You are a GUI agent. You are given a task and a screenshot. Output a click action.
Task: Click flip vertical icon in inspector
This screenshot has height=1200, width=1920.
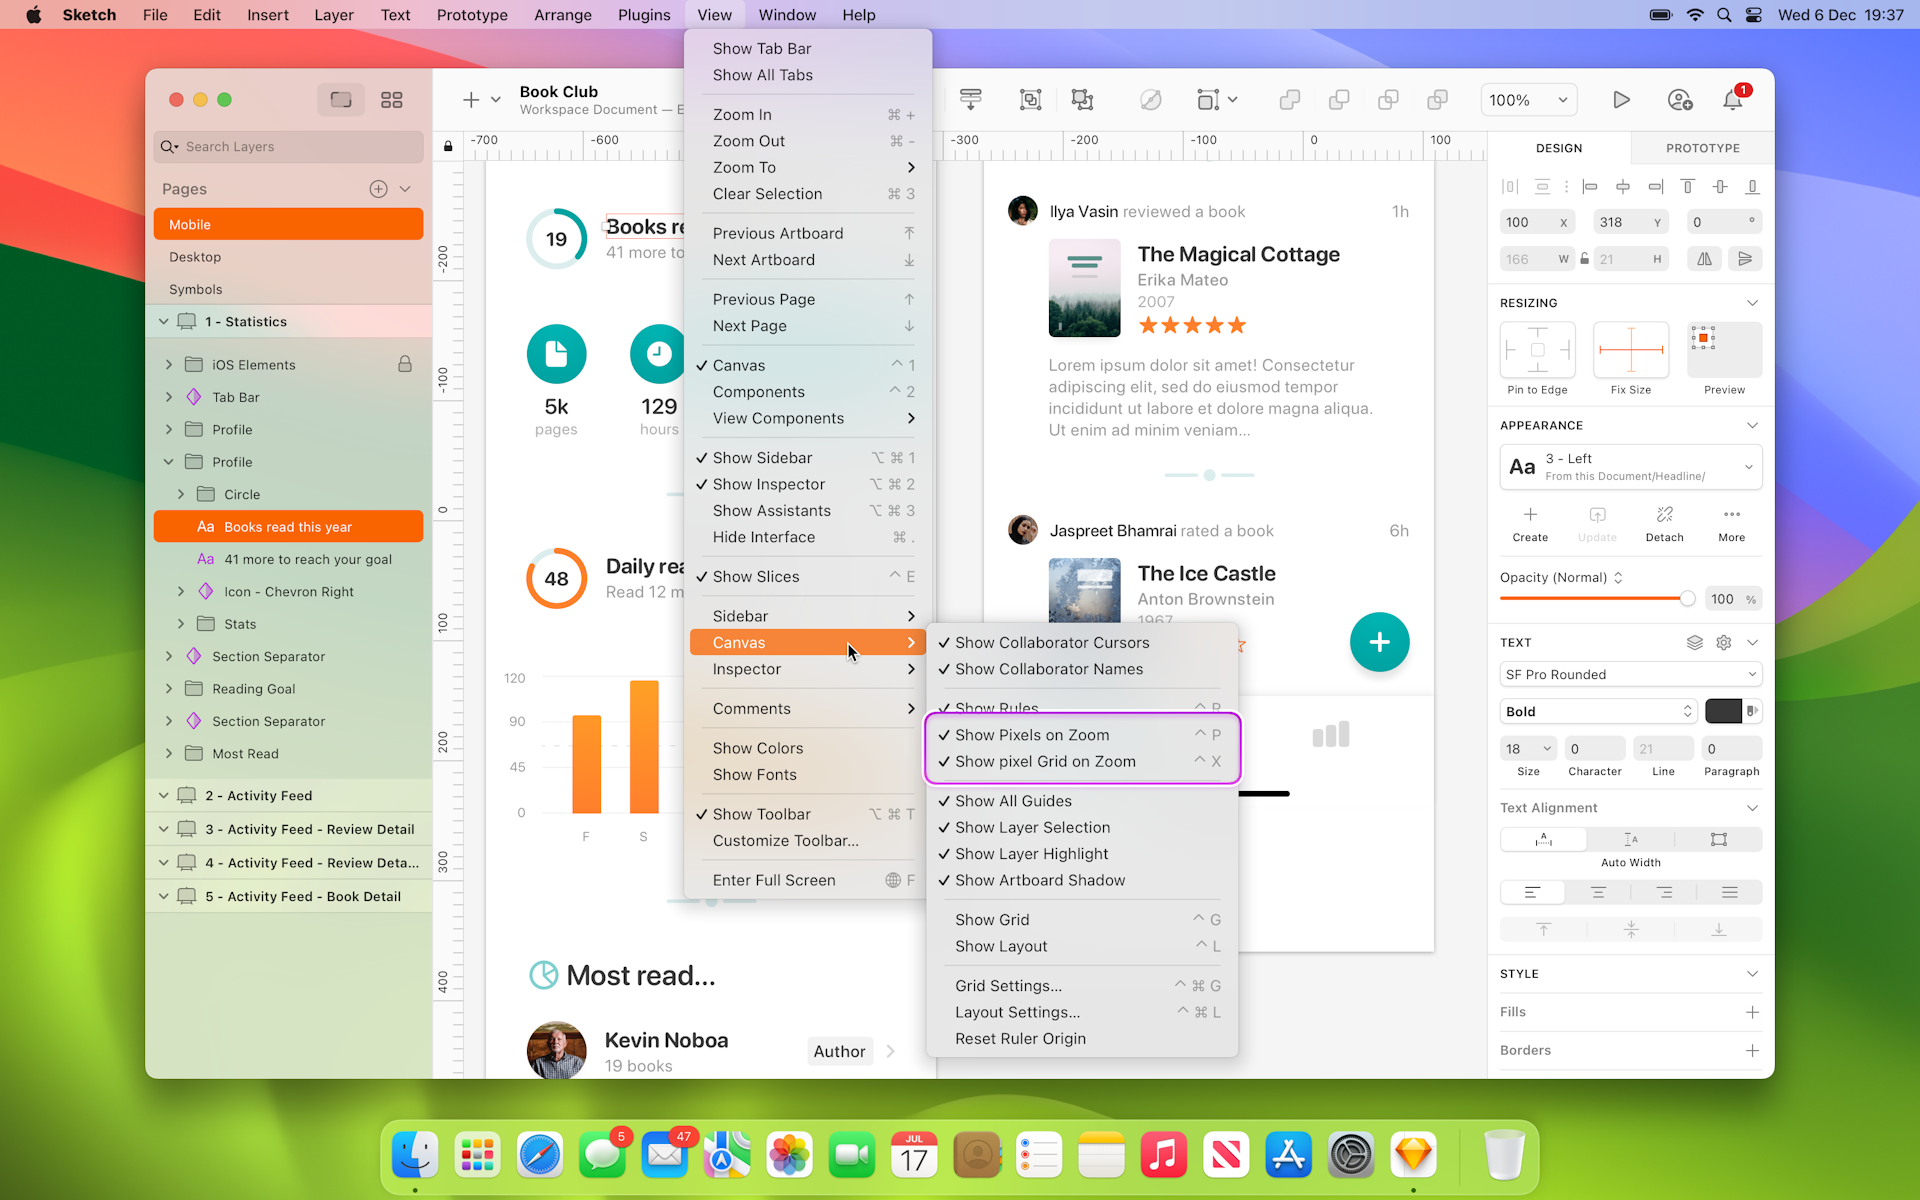[1745, 259]
